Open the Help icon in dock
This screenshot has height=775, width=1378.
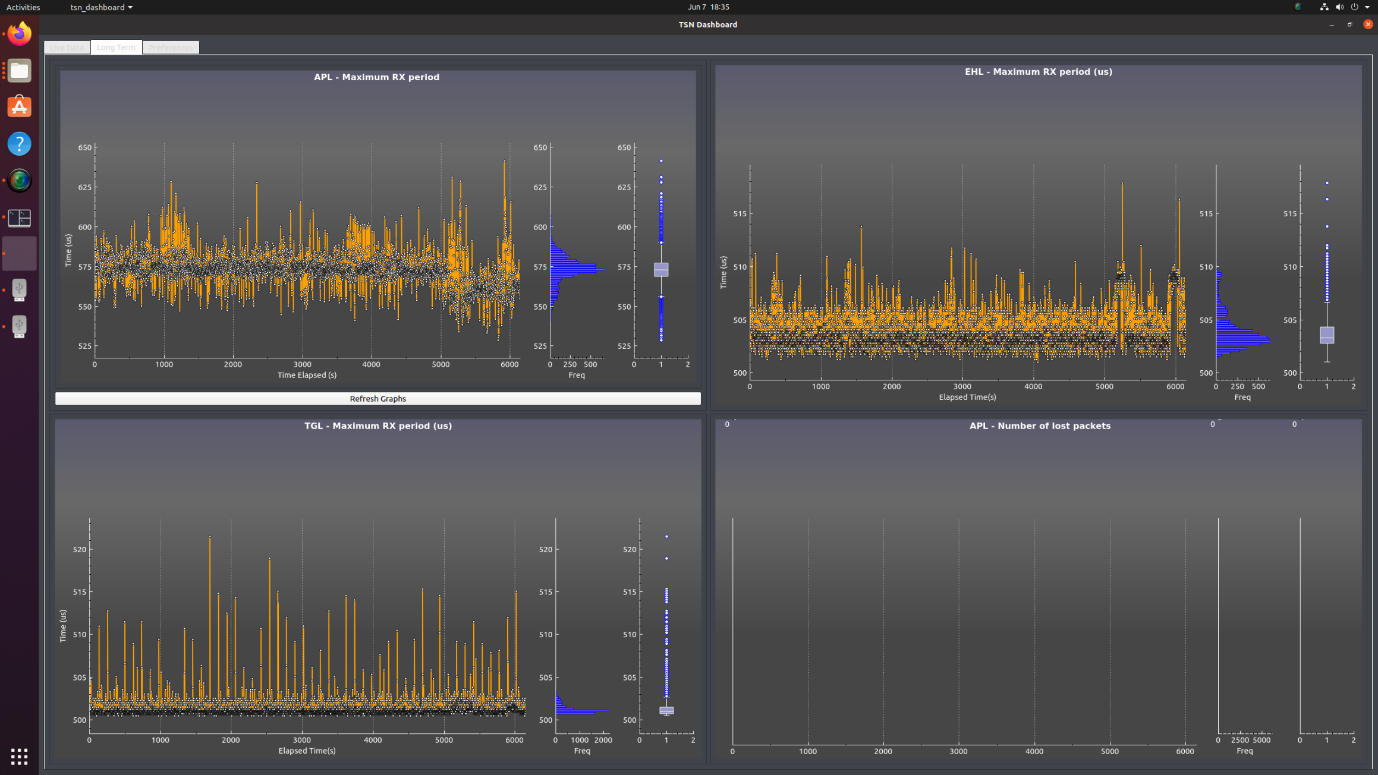click(19, 143)
